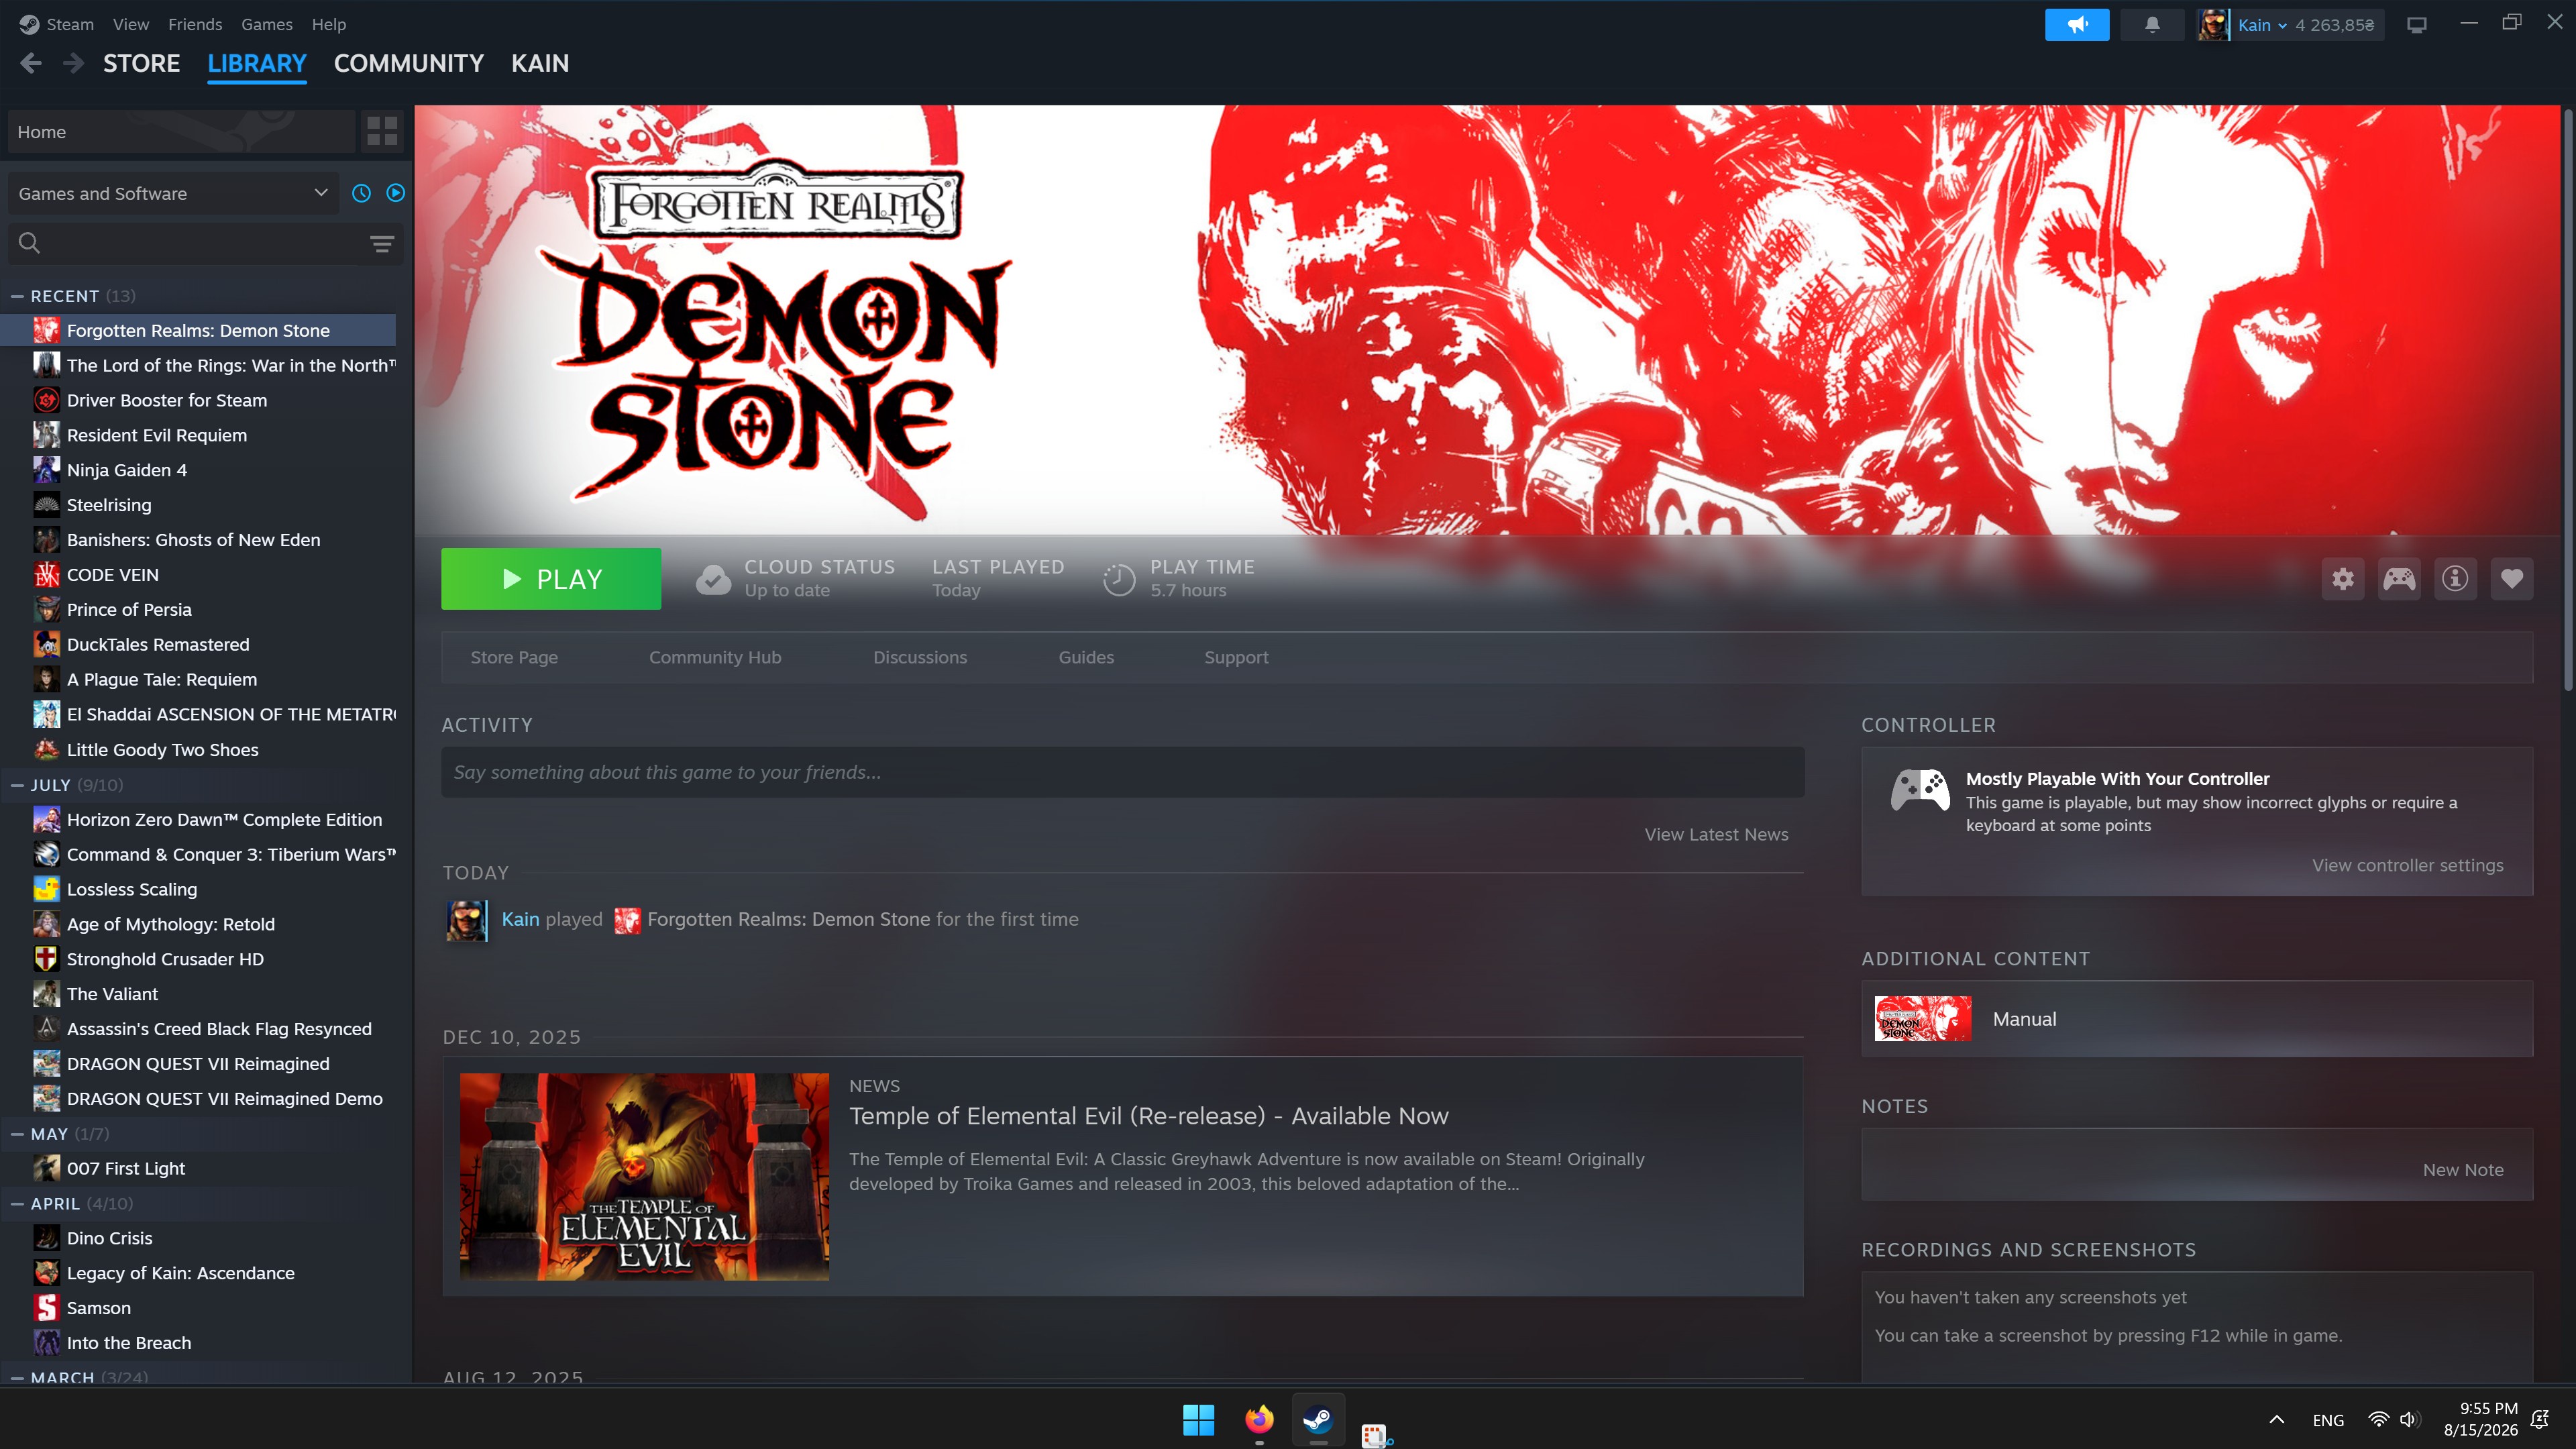Open the Support link
This screenshot has height=1449, width=2576.
coord(1236,657)
